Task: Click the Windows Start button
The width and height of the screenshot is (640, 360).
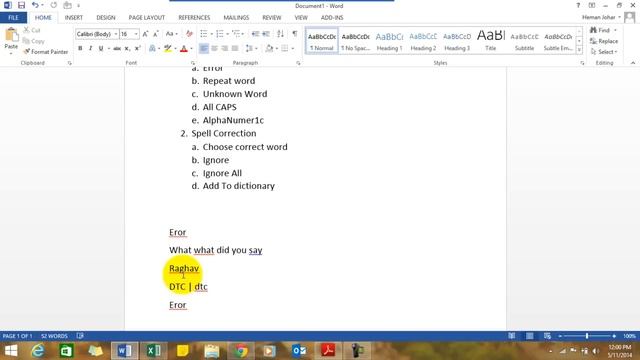Action: (x=11, y=351)
